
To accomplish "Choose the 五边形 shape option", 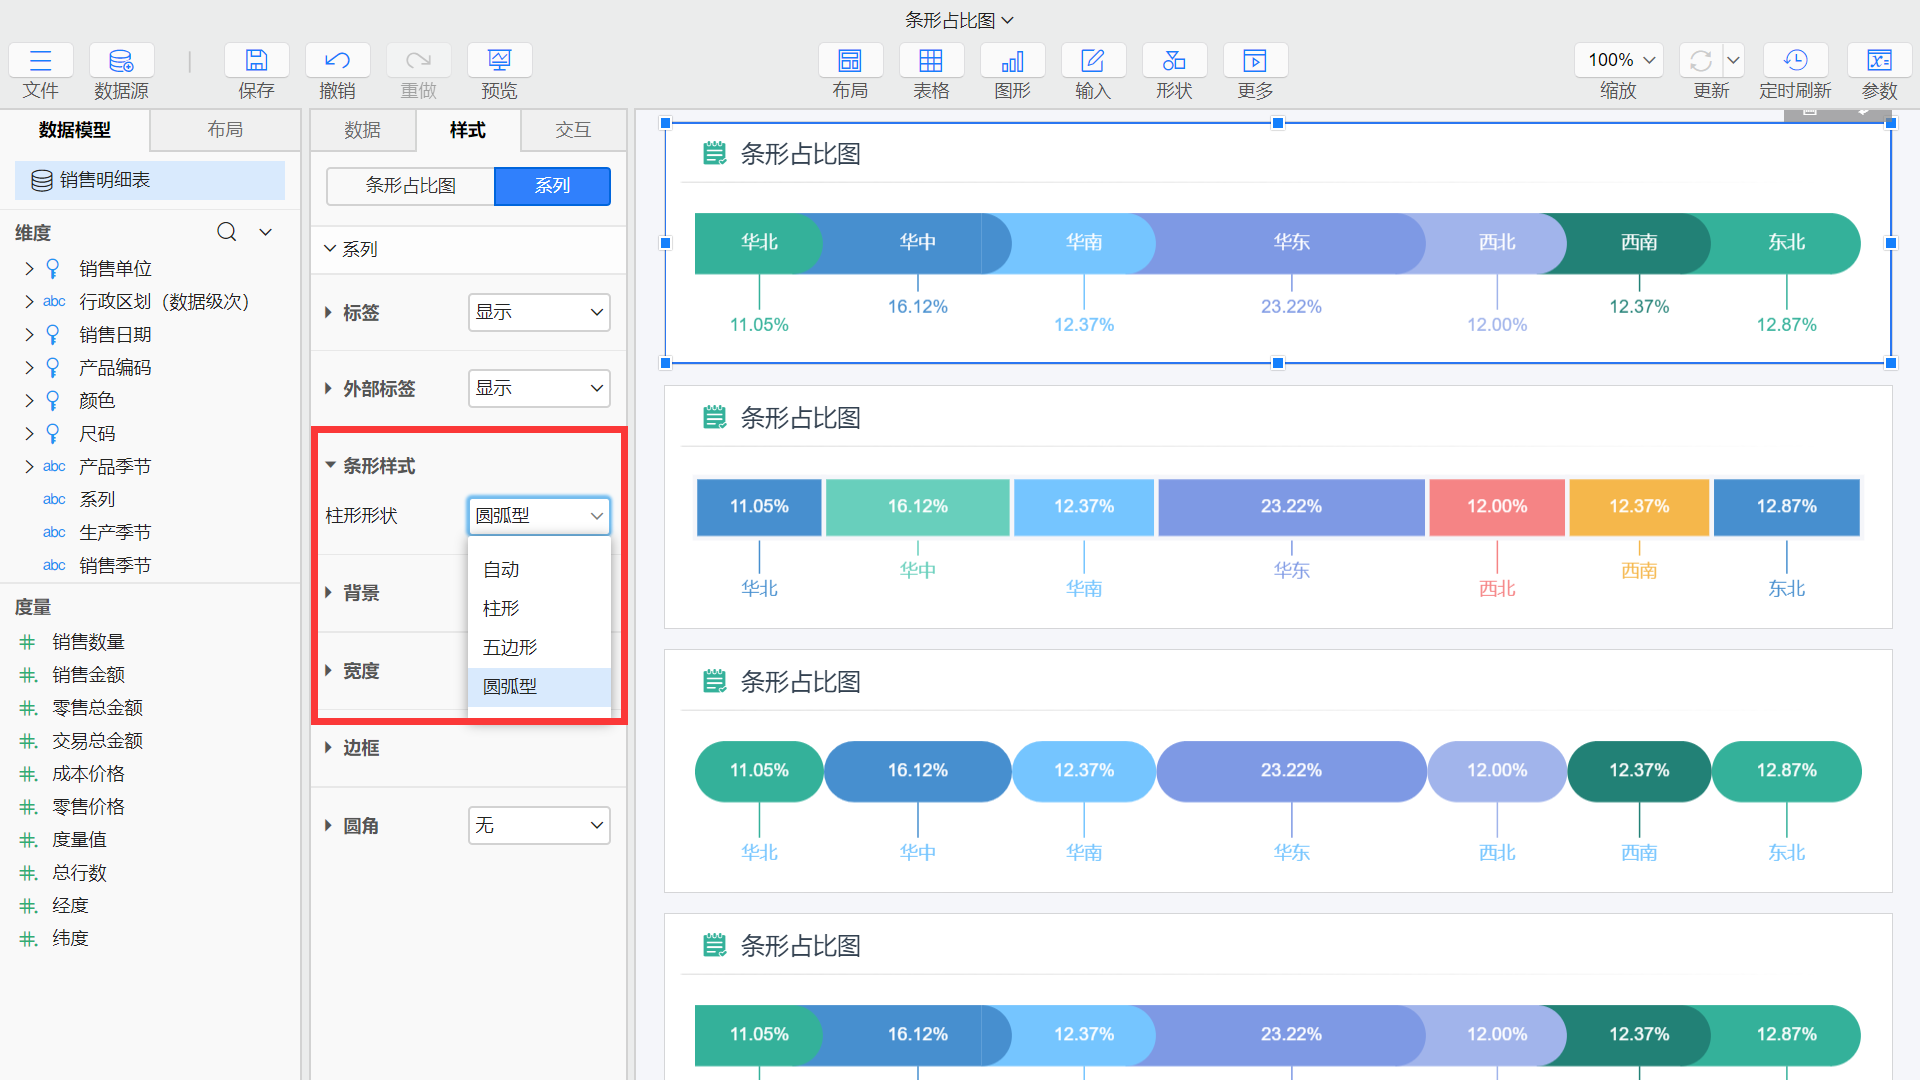I will pos(510,648).
